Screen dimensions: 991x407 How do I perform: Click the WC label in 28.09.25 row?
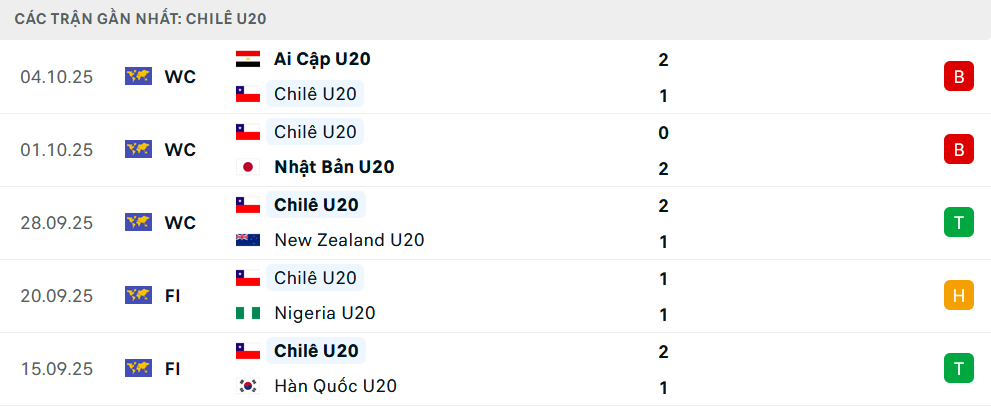[180, 222]
